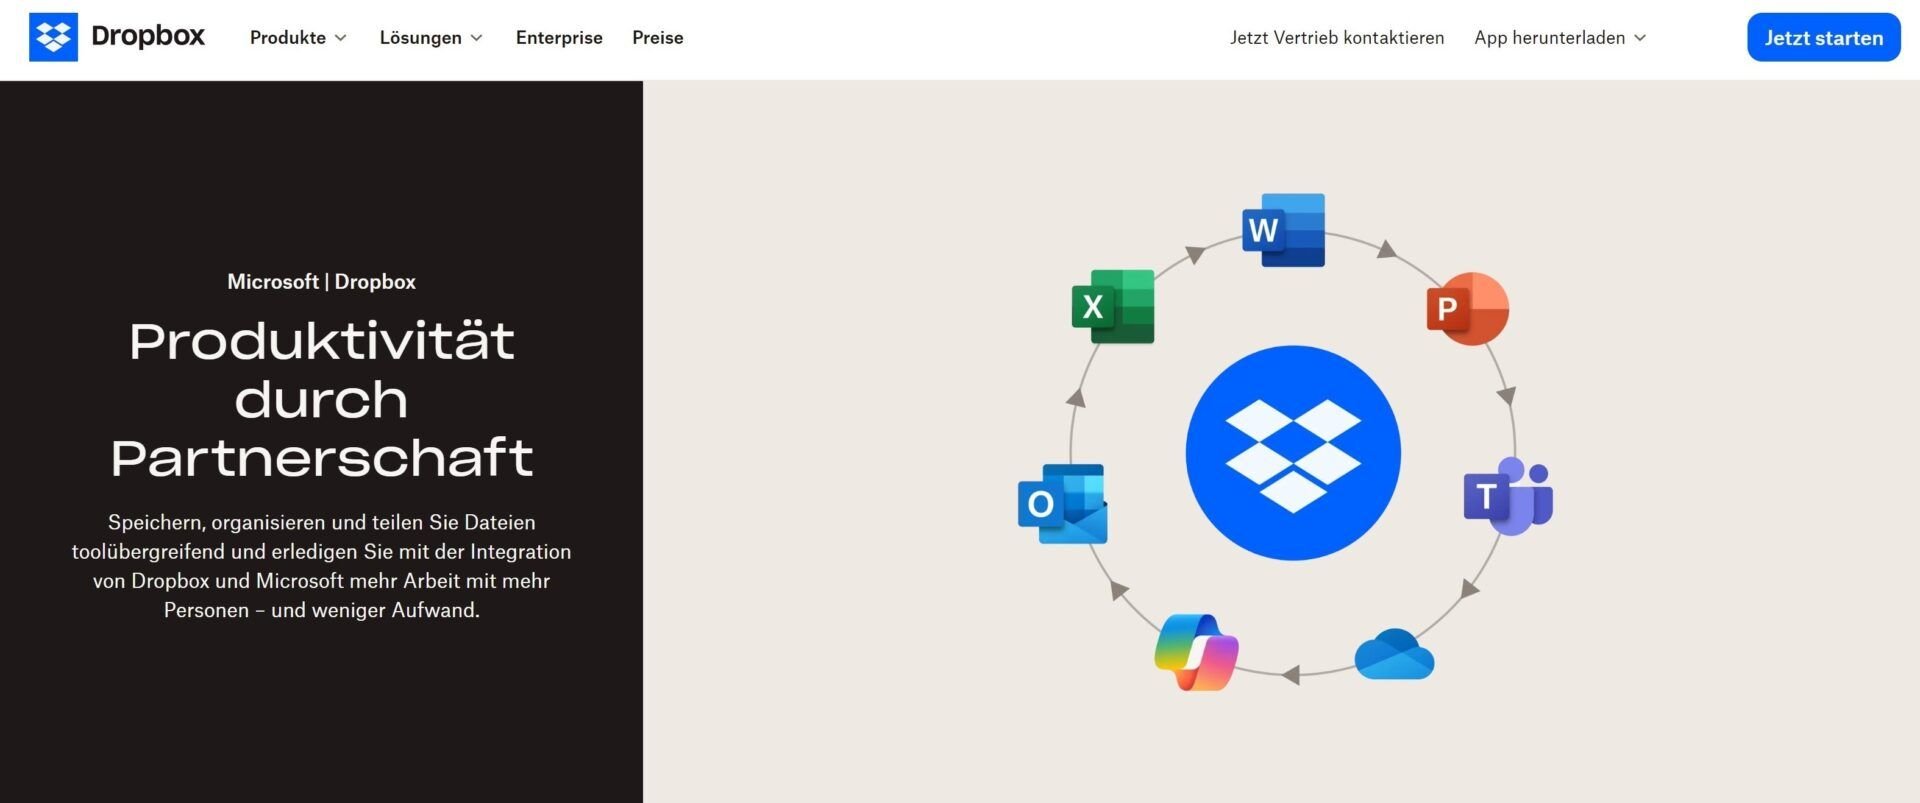Screen dimensions: 1920x803
Task: Click the Produktivität durch Partnerschaft heading
Action: (321, 399)
